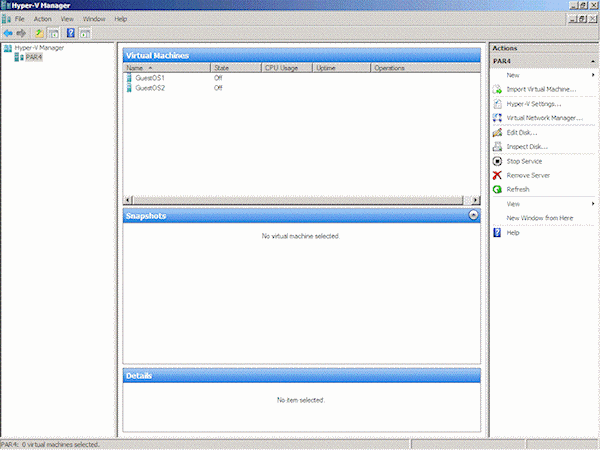Expand the View submenu arrow in Actions
This screenshot has width=600, height=450.
point(593,204)
